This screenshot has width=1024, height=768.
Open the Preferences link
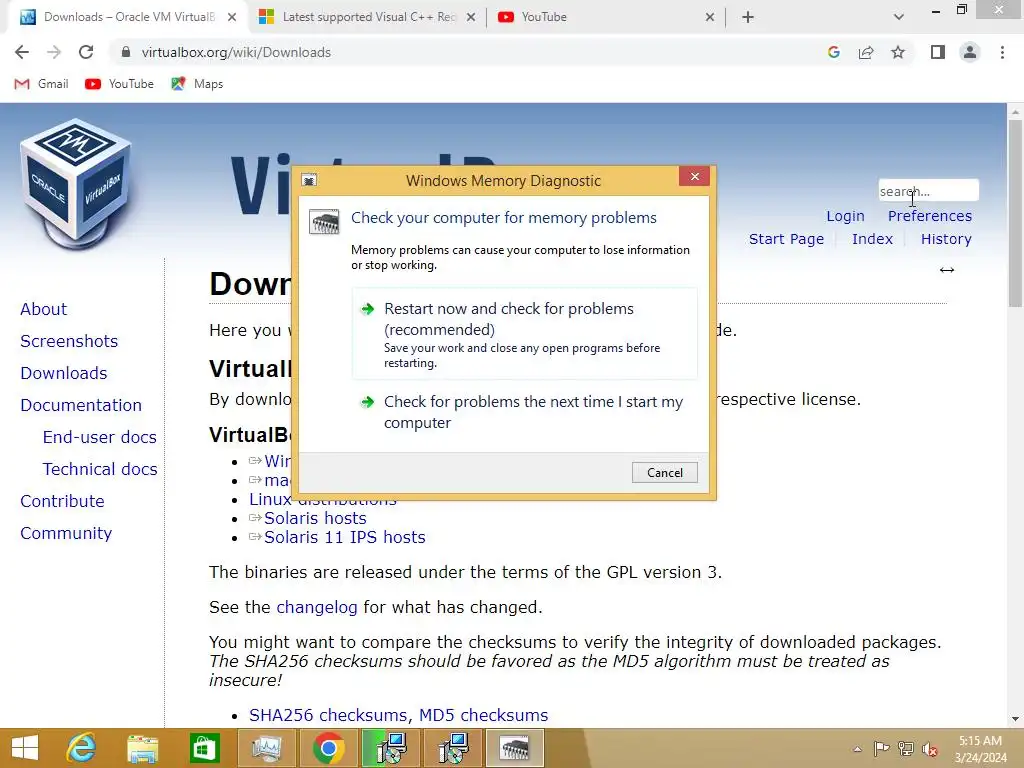click(x=929, y=216)
